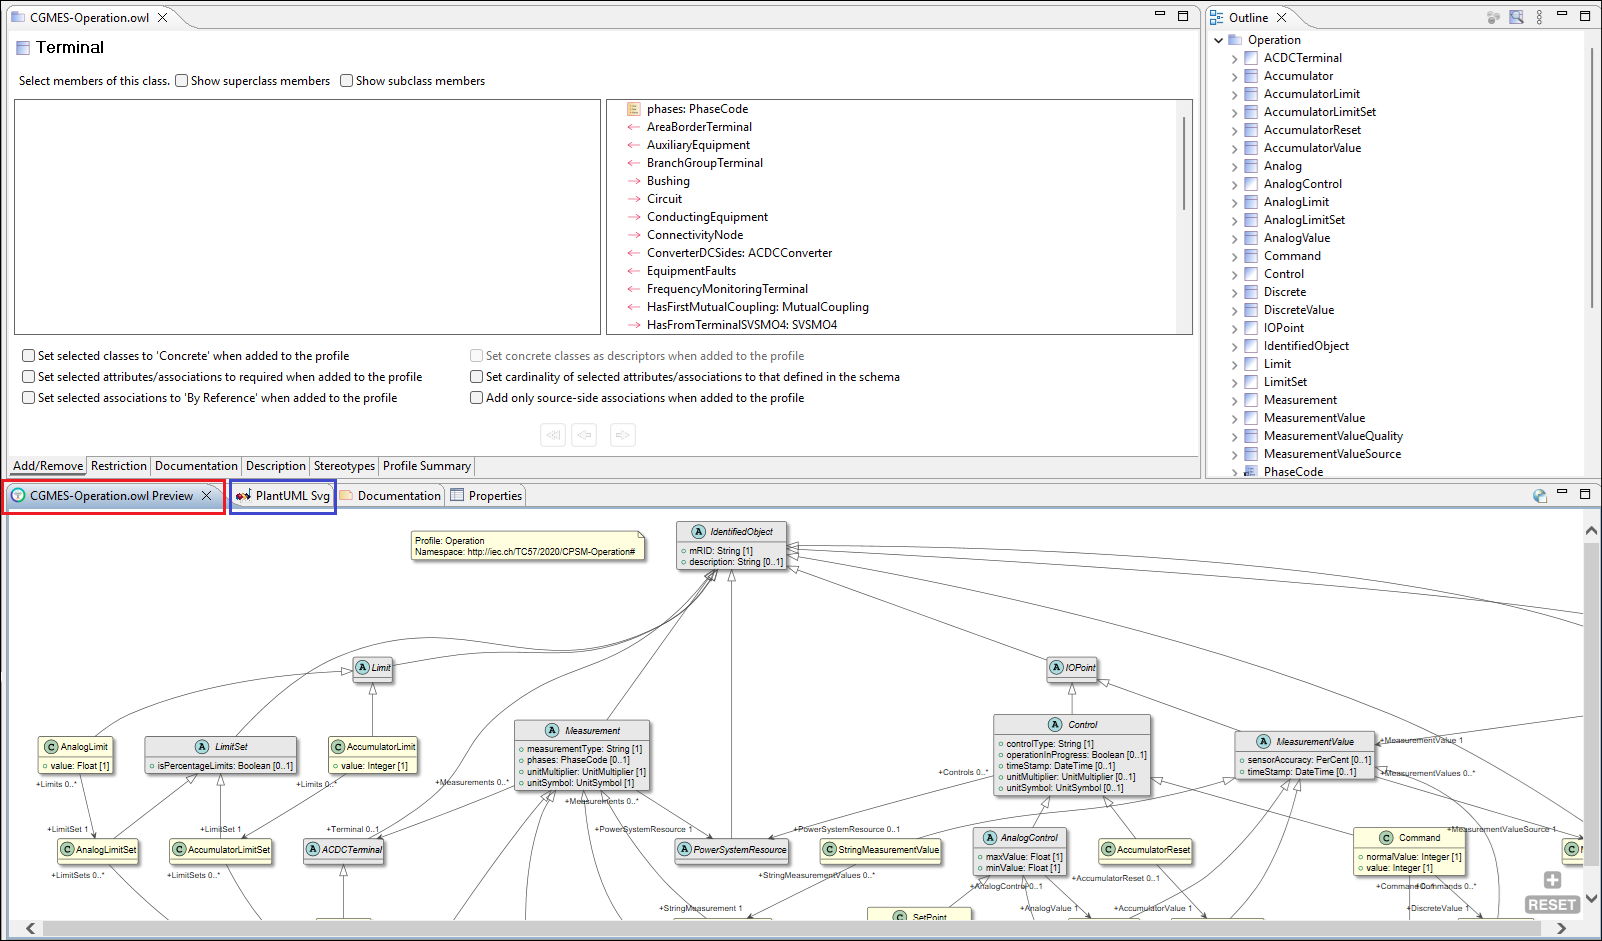Viewport: 1602px width, 941px height.
Task: Switch to the Restriction tab
Action: [119, 466]
